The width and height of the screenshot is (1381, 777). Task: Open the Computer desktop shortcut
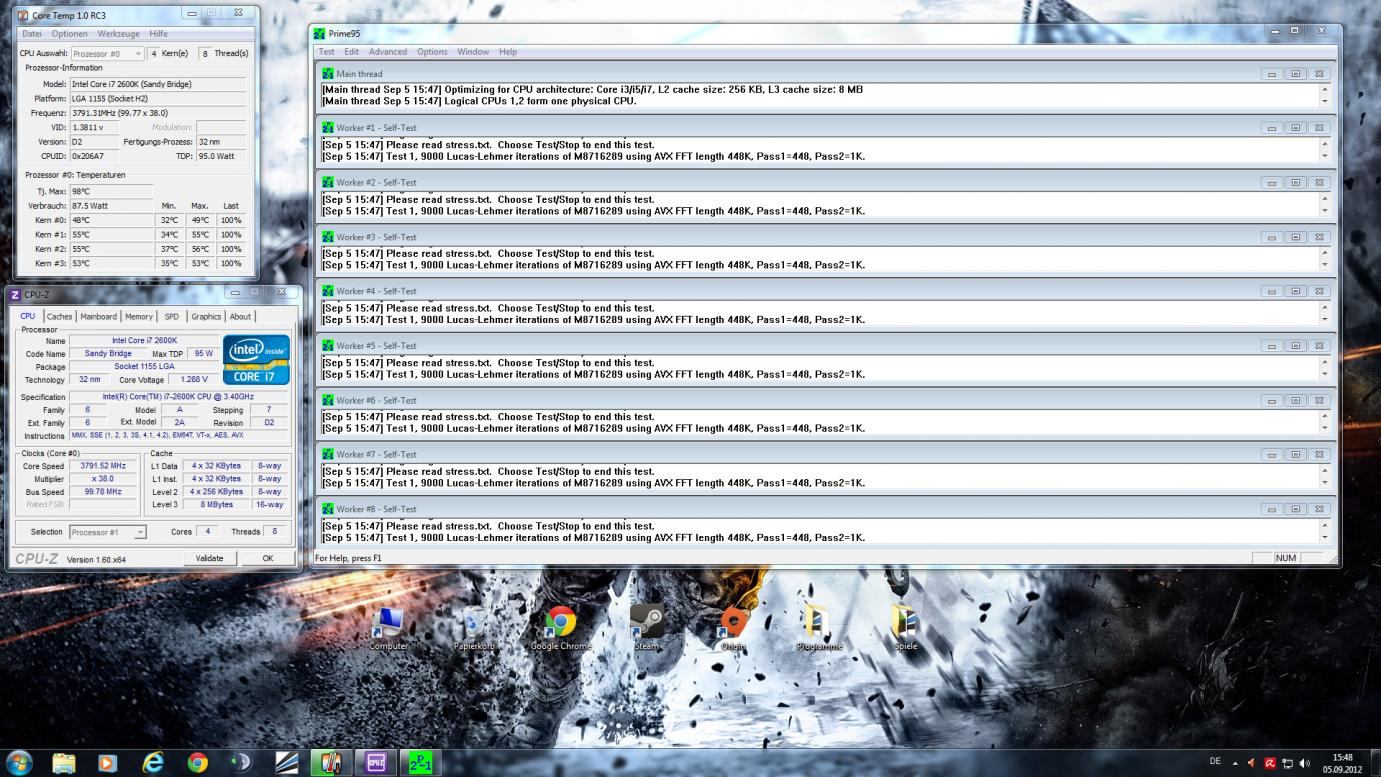(x=388, y=627)
